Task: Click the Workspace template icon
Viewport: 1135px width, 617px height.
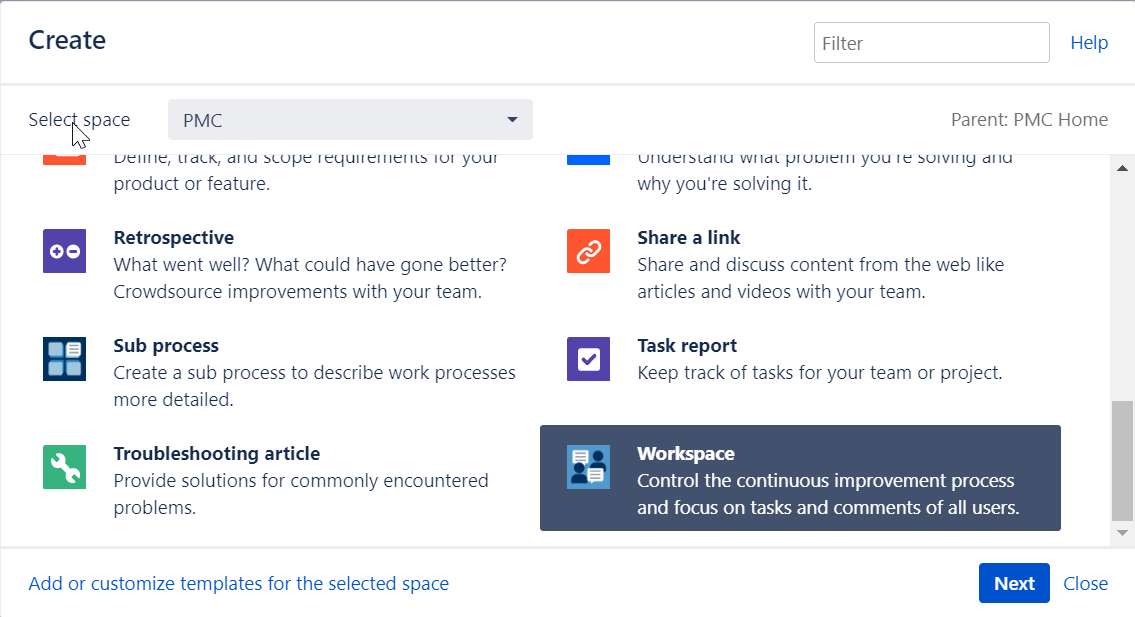Action: tap(588, 467)
